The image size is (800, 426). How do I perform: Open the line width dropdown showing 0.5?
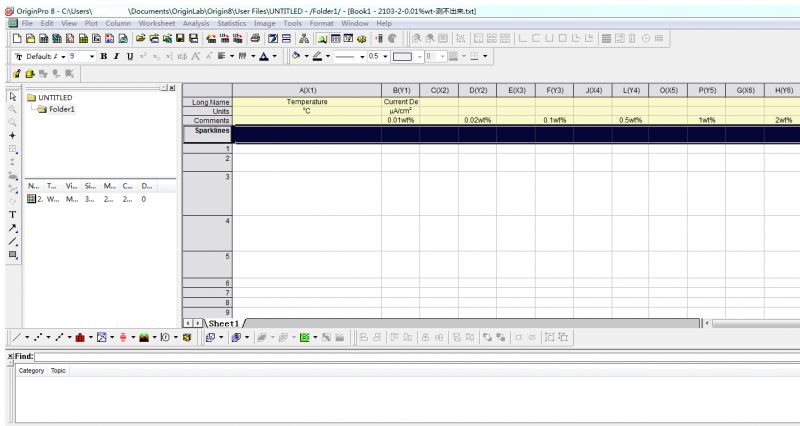(385, 57)
